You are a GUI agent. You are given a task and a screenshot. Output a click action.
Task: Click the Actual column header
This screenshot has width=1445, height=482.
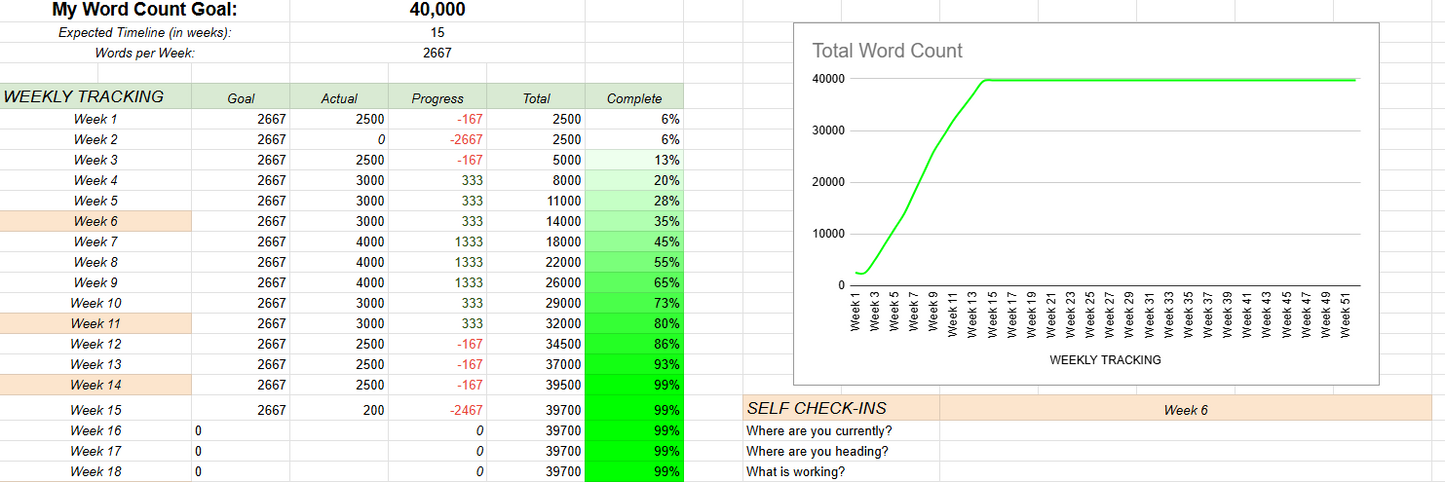339,98
